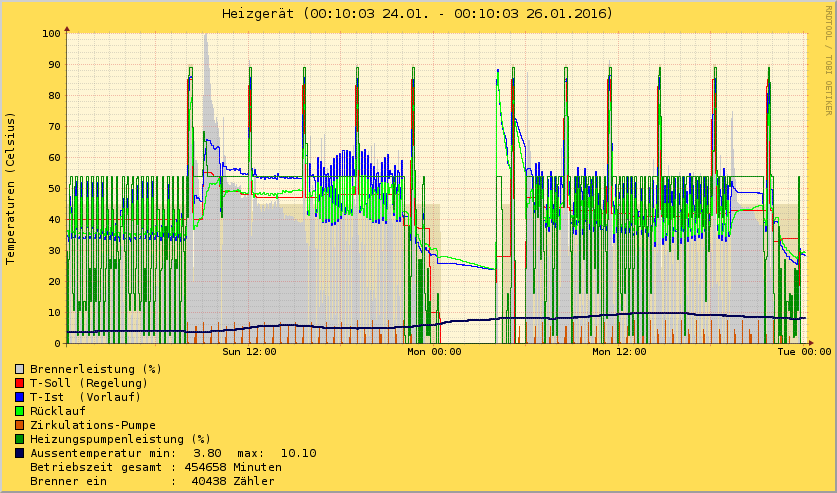Screen dimensions: 837x493
Task: Click the y-axis label 80
Action: [54, 96]
